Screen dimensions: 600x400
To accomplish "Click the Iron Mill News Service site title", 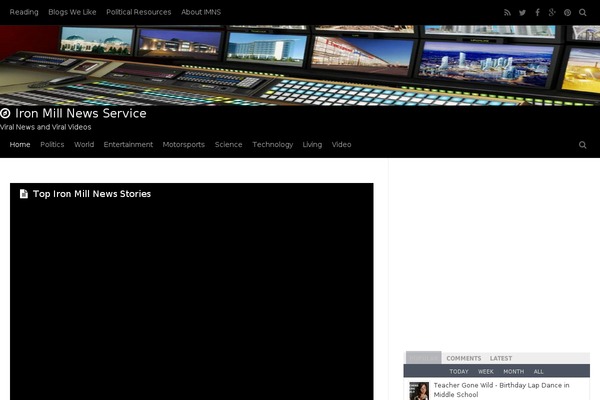I will 81,113.
